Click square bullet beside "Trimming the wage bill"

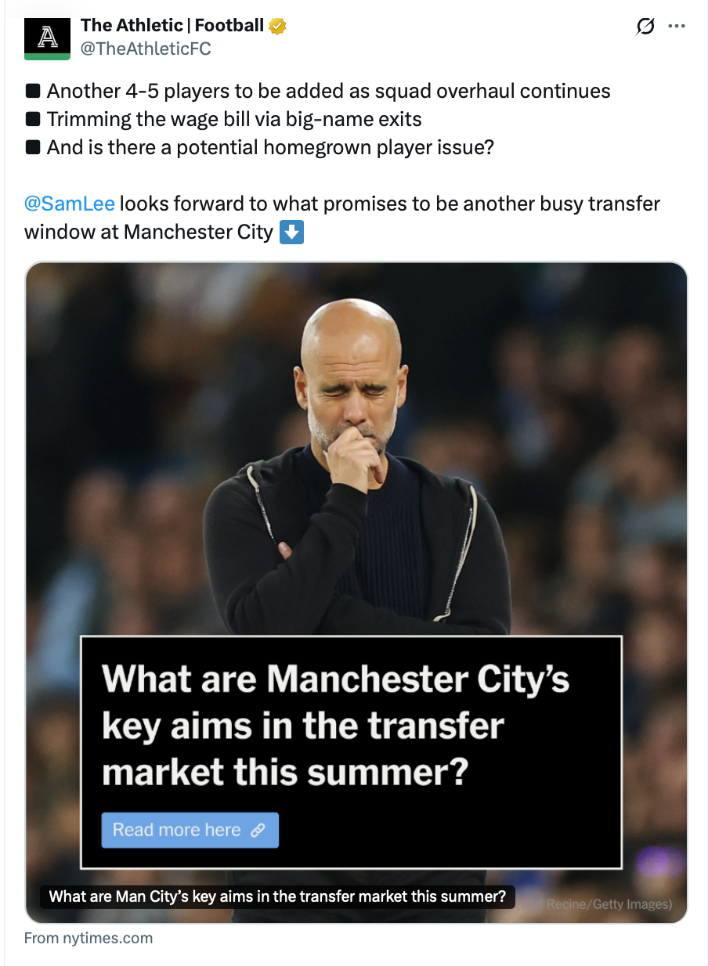point(33,120)
